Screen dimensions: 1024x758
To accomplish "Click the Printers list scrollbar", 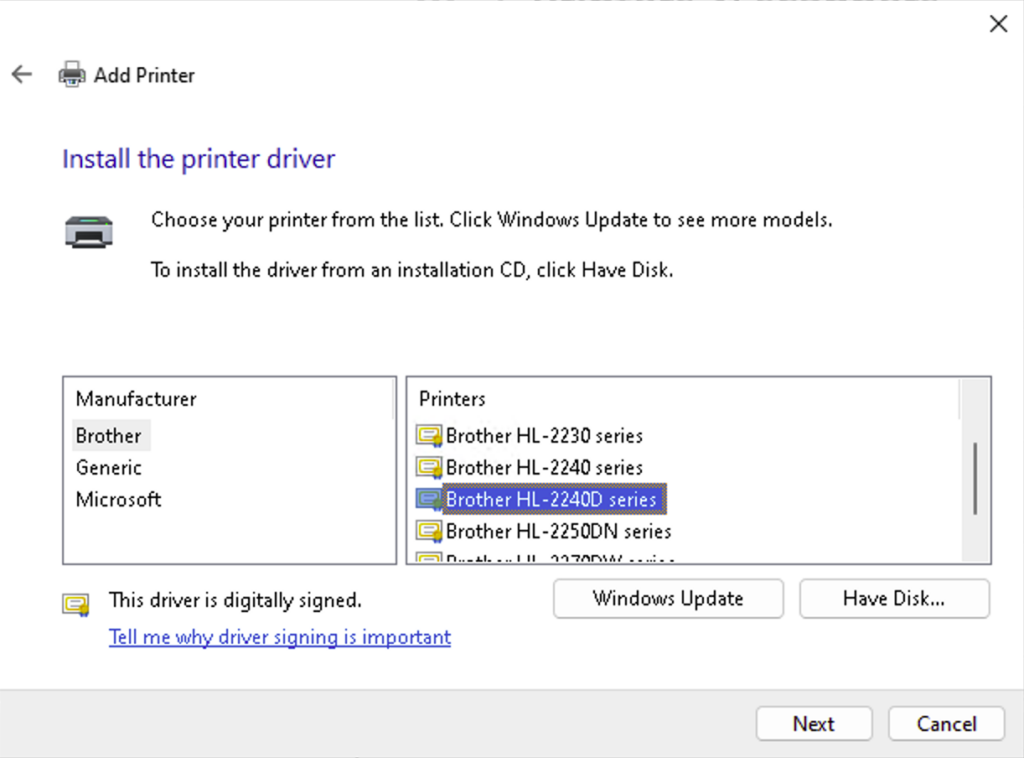I will (975, 480).
